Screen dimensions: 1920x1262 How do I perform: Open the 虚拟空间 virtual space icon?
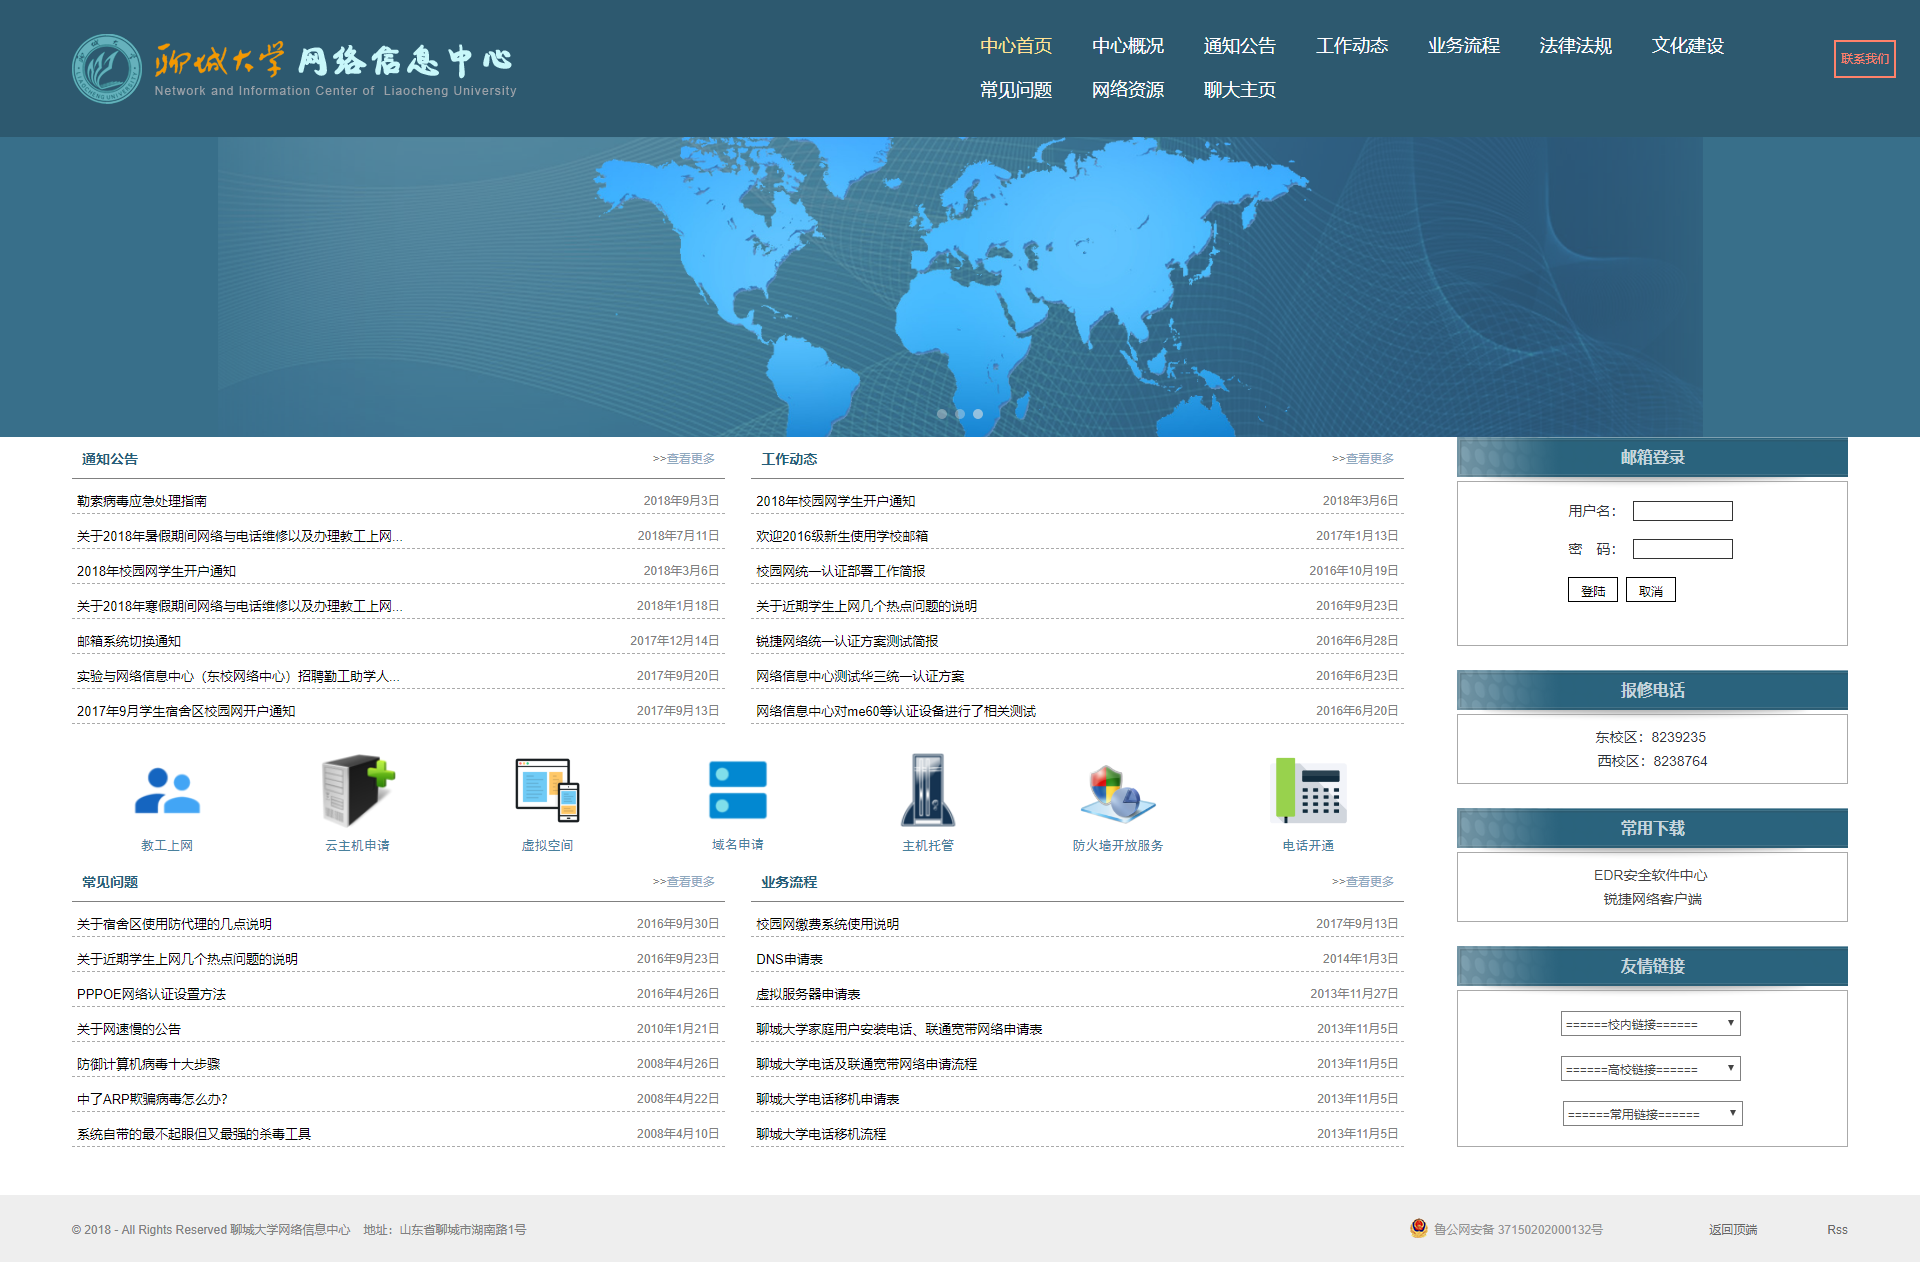547,791
